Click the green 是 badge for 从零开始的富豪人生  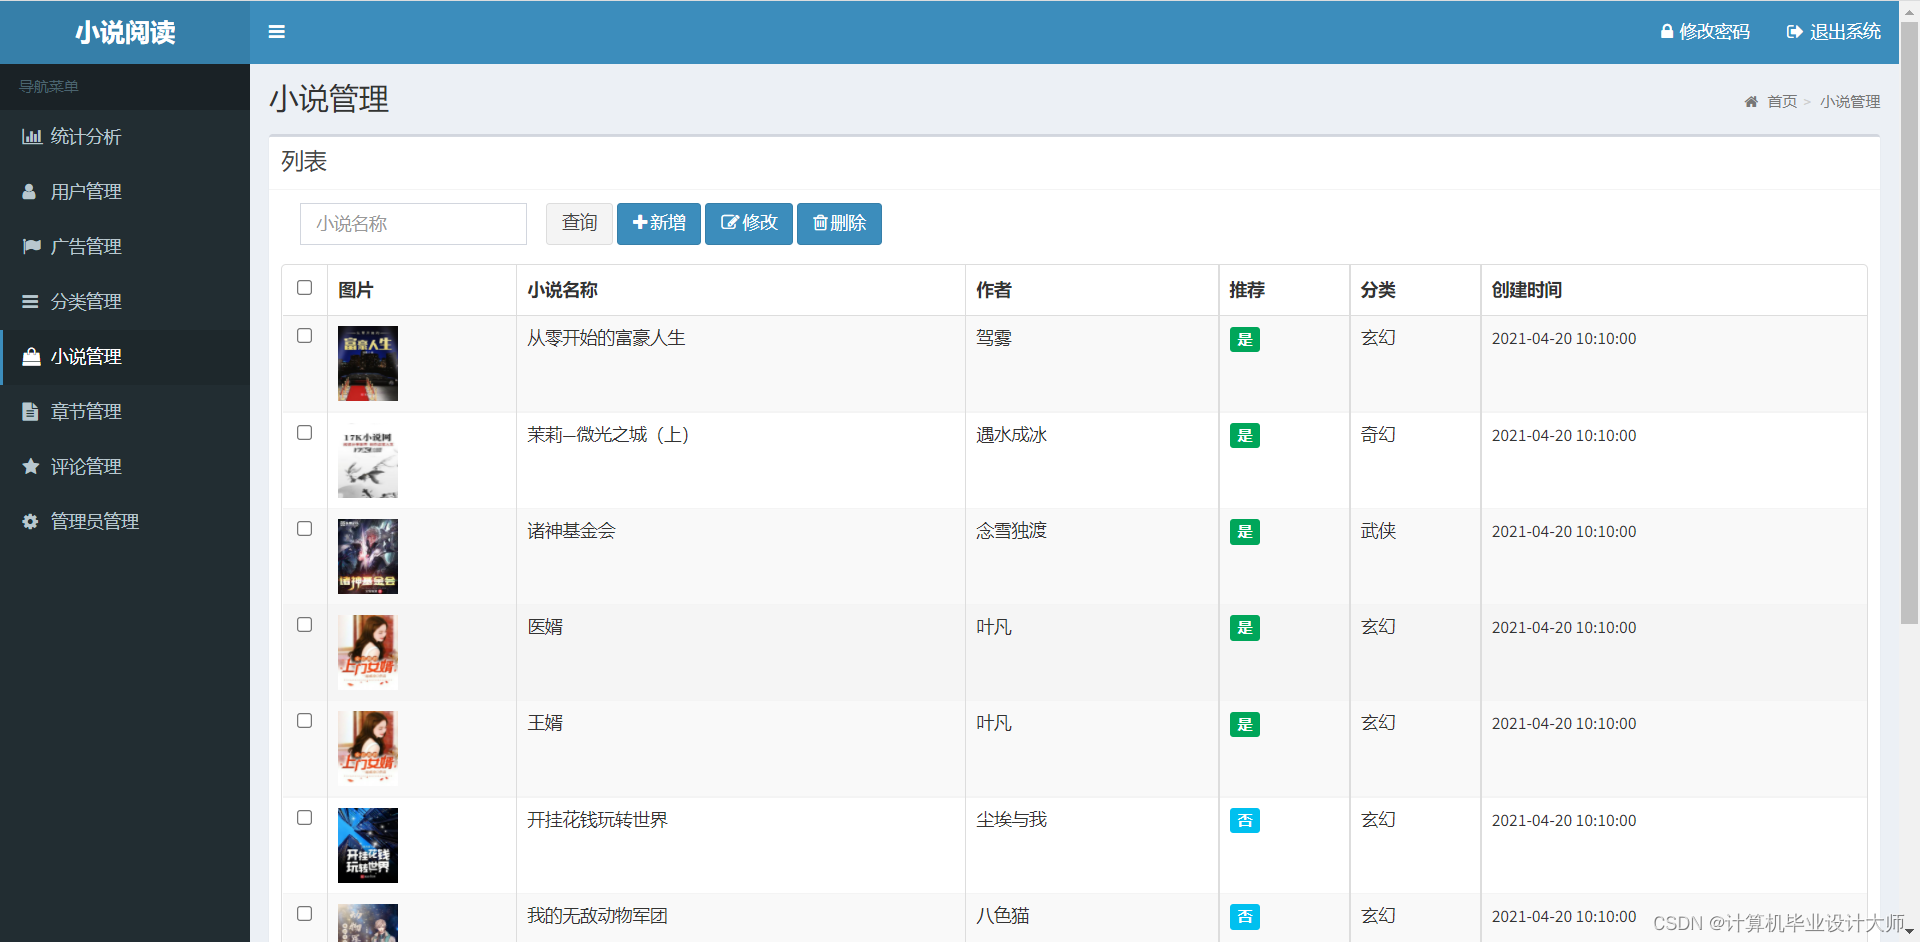pos(1245,340)
